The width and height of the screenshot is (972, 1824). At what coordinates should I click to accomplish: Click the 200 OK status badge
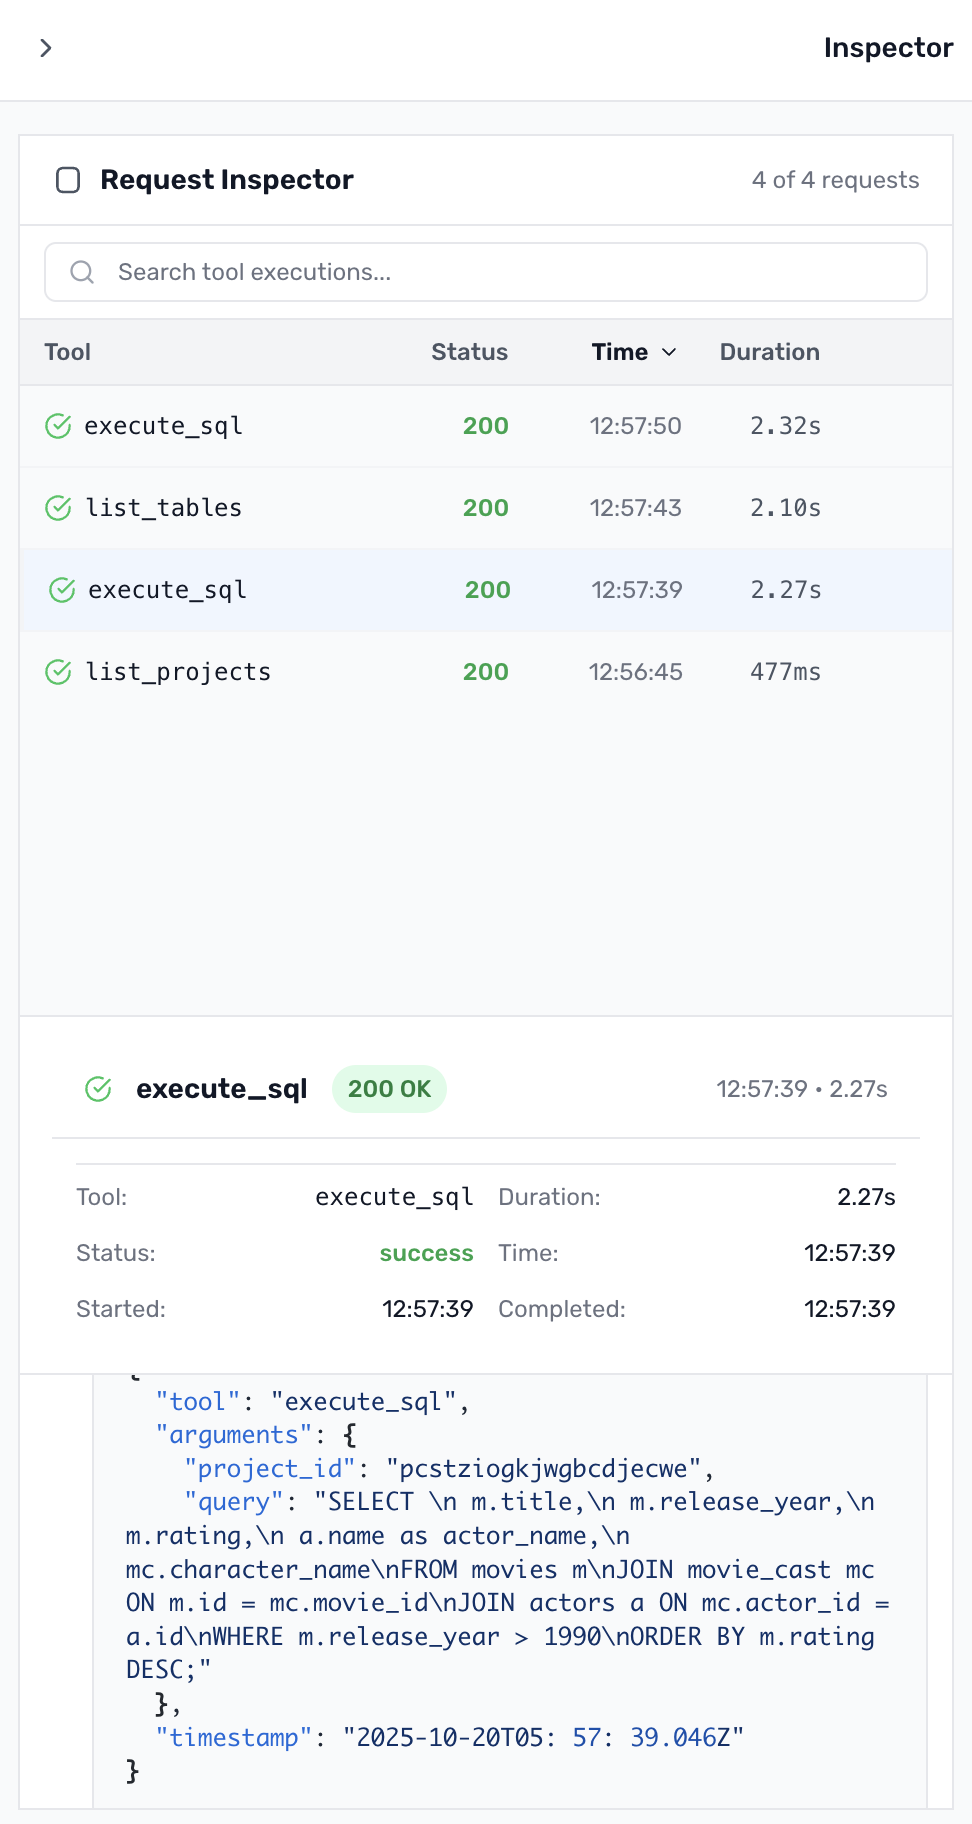(x=389, y=1089)
